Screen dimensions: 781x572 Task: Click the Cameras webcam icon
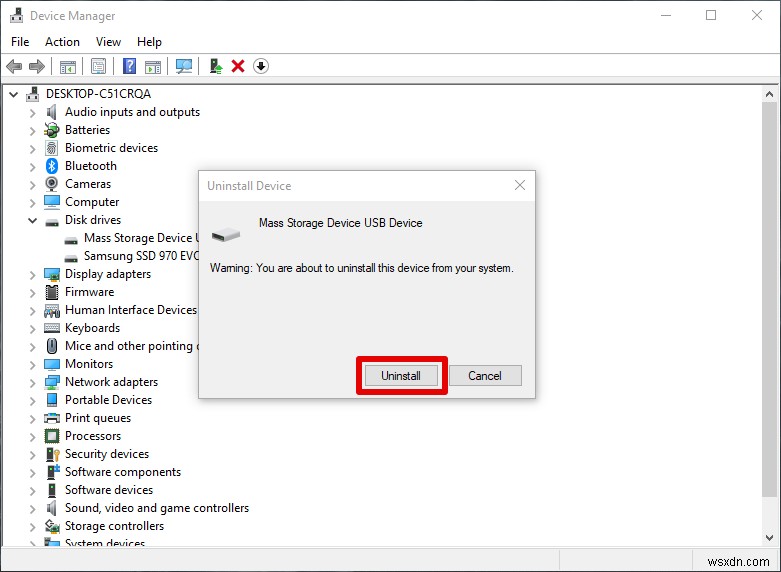[x=51, y=184]
